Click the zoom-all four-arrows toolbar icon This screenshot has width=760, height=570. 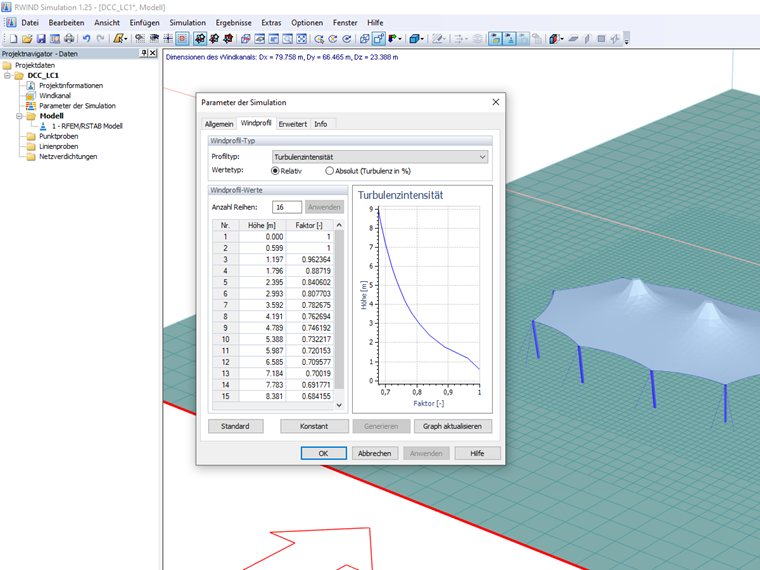click(x=301, y=39)
